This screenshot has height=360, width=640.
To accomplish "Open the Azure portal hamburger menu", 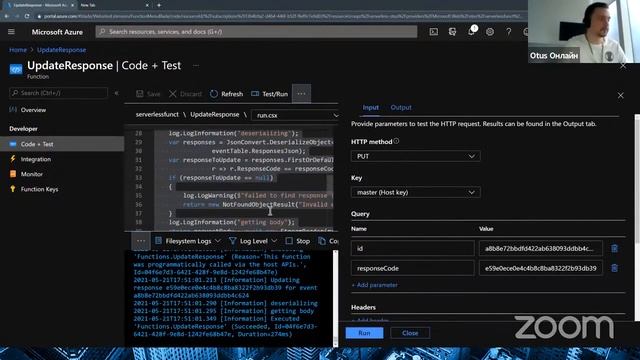I will [x=11, y=31].
